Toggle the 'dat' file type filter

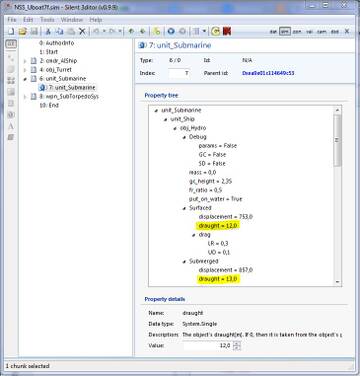(x=273, y=32)
